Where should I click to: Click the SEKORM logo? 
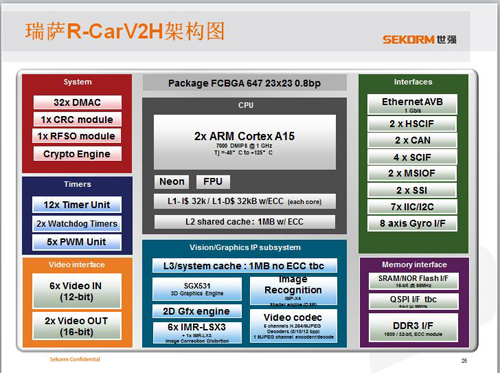(x=419, y=39)
